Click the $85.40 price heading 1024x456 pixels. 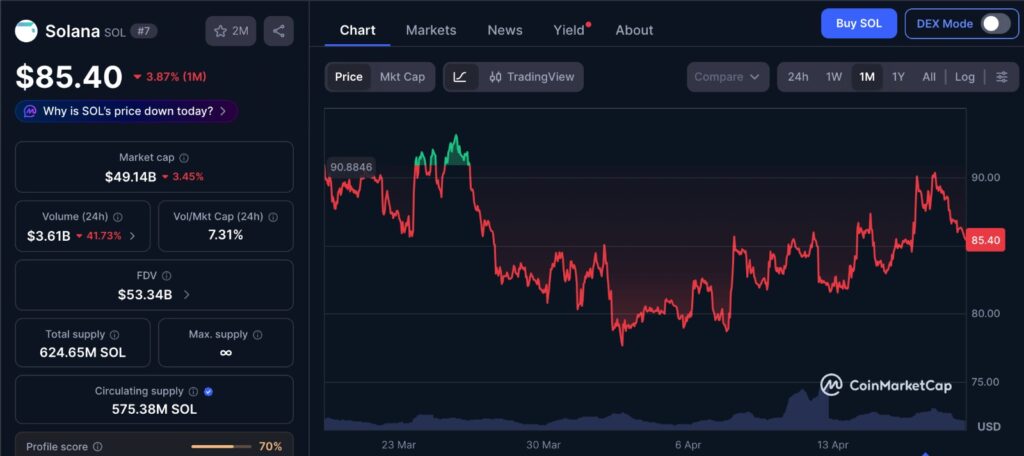[x=69, y=77]
